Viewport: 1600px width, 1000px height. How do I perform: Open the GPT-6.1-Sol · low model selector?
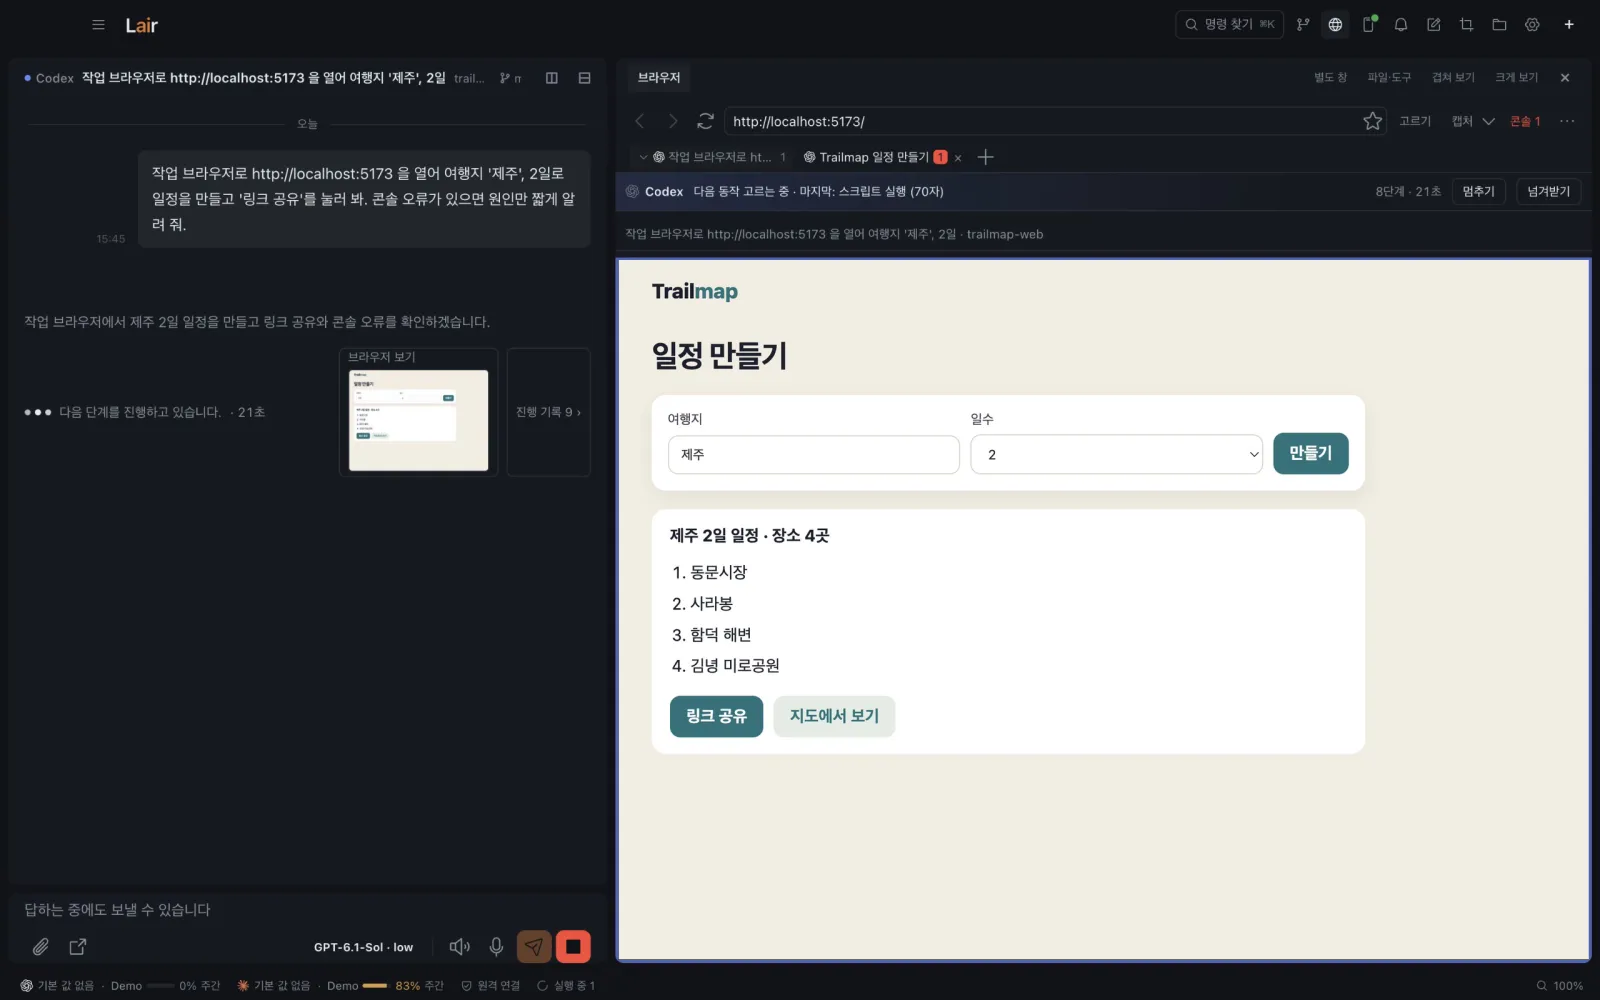click(x=363, y=947)
